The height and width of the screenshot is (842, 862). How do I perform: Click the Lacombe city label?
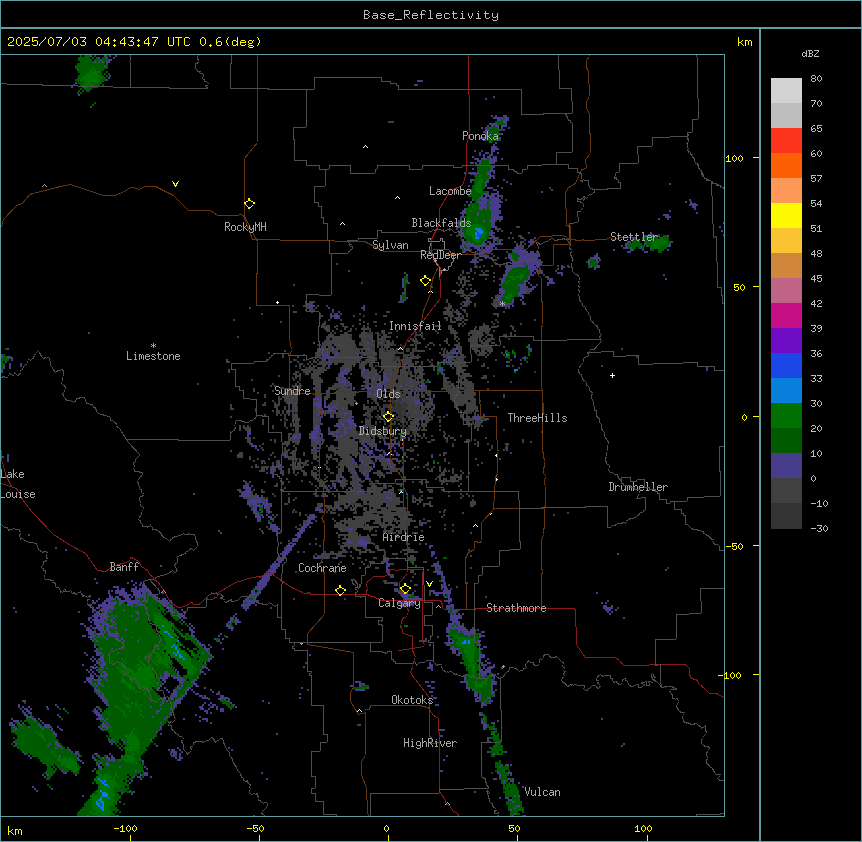tap(450, 191)
